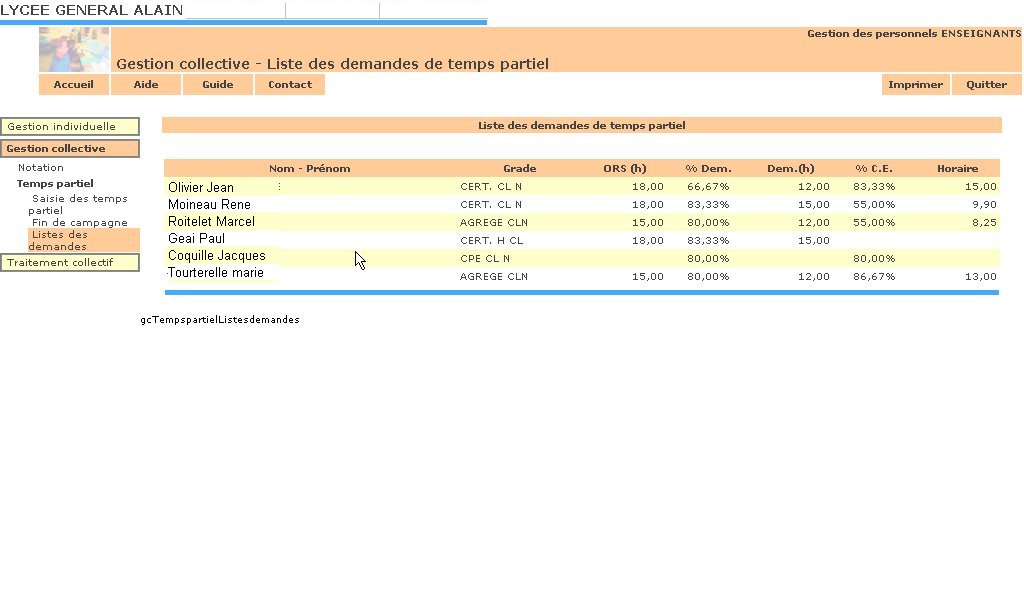Select the Tourterelle marie row name

click(216, 272)
